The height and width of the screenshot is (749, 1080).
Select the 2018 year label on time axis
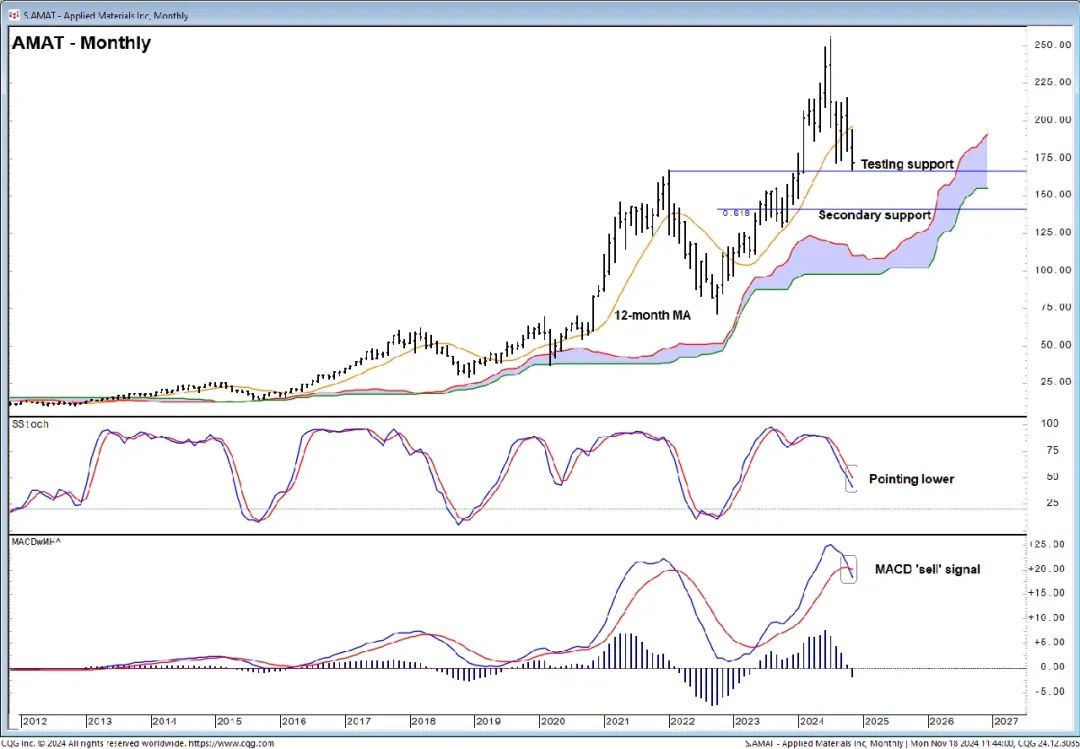[422, 721]
